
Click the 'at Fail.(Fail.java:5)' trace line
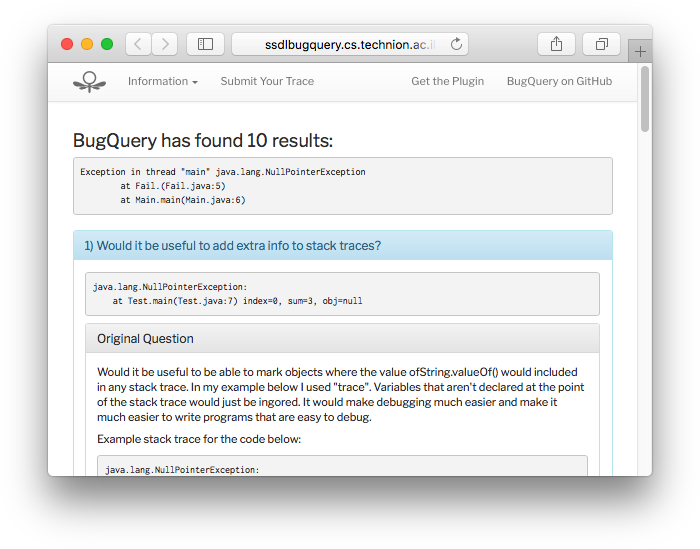click(173, 186)
